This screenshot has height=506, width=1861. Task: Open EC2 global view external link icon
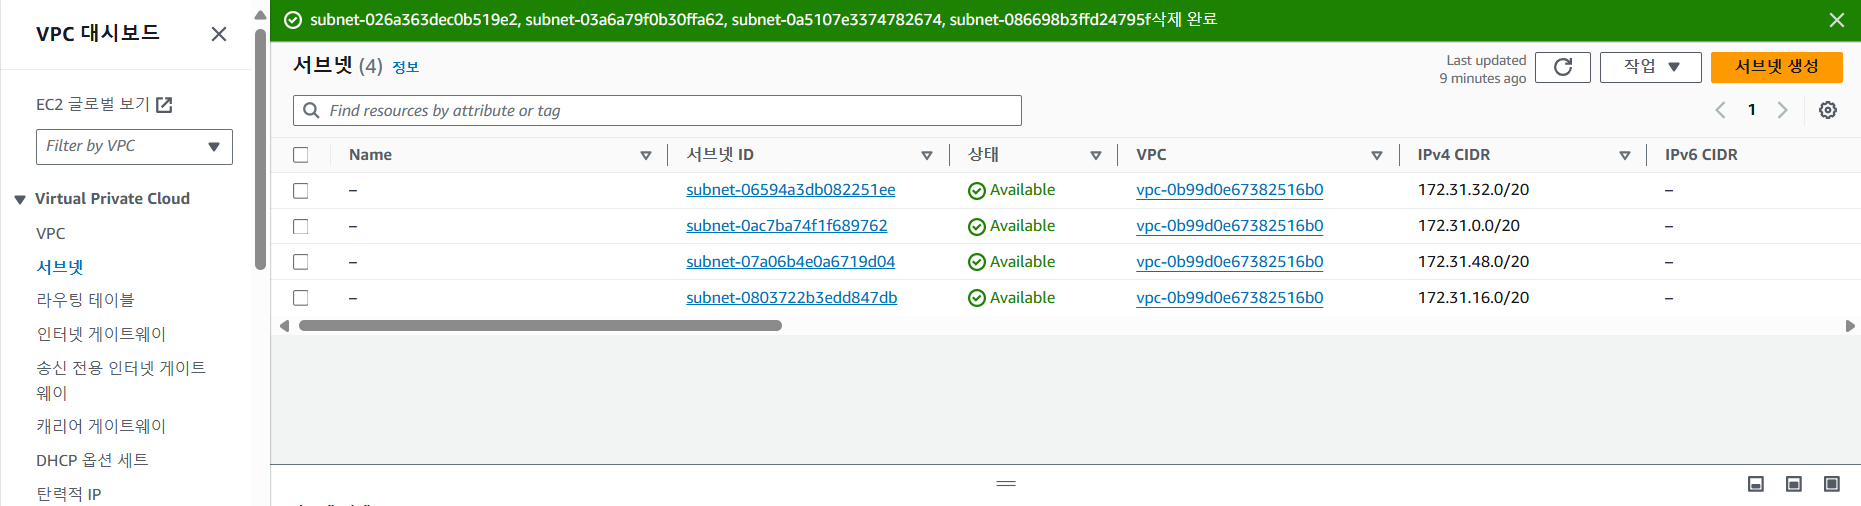click(x=165, y=104)
